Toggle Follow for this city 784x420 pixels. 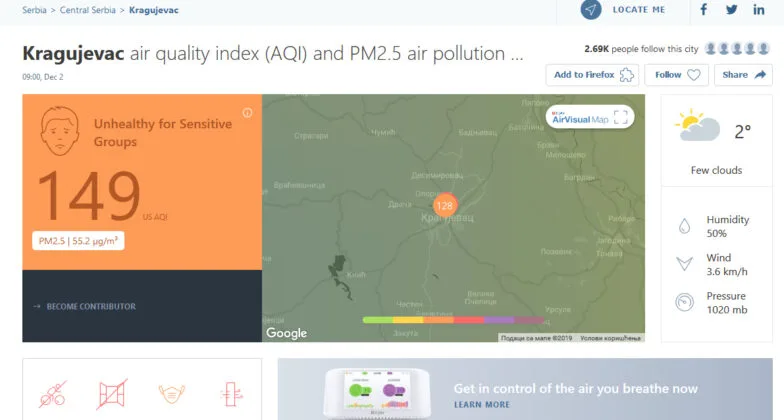point(677,75)
